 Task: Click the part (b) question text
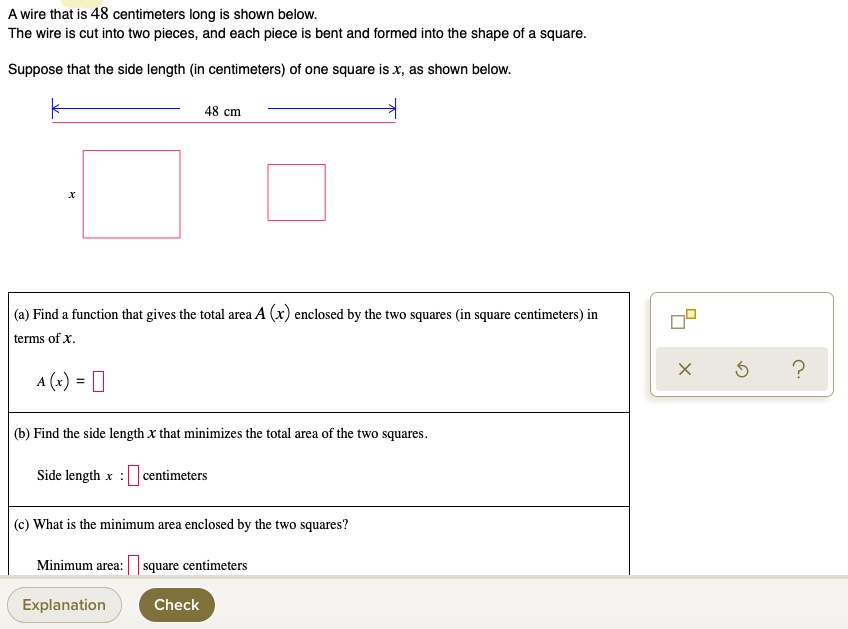click(x=221, y=434)
